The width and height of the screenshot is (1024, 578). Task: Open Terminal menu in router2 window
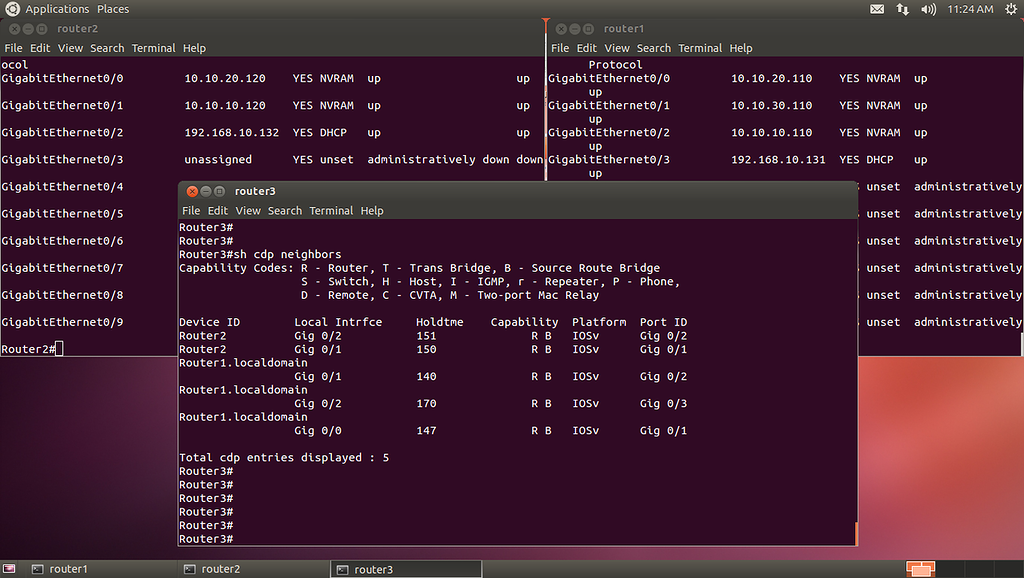pyautogui.click(x=153, y=48)
